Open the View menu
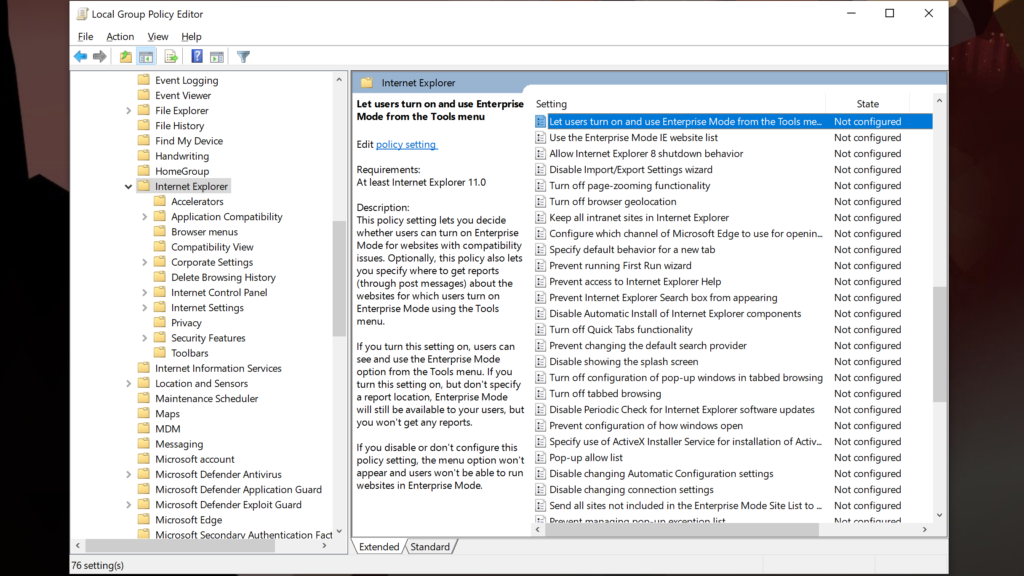This screenshot has height=576, width=1024. [157, 37]
